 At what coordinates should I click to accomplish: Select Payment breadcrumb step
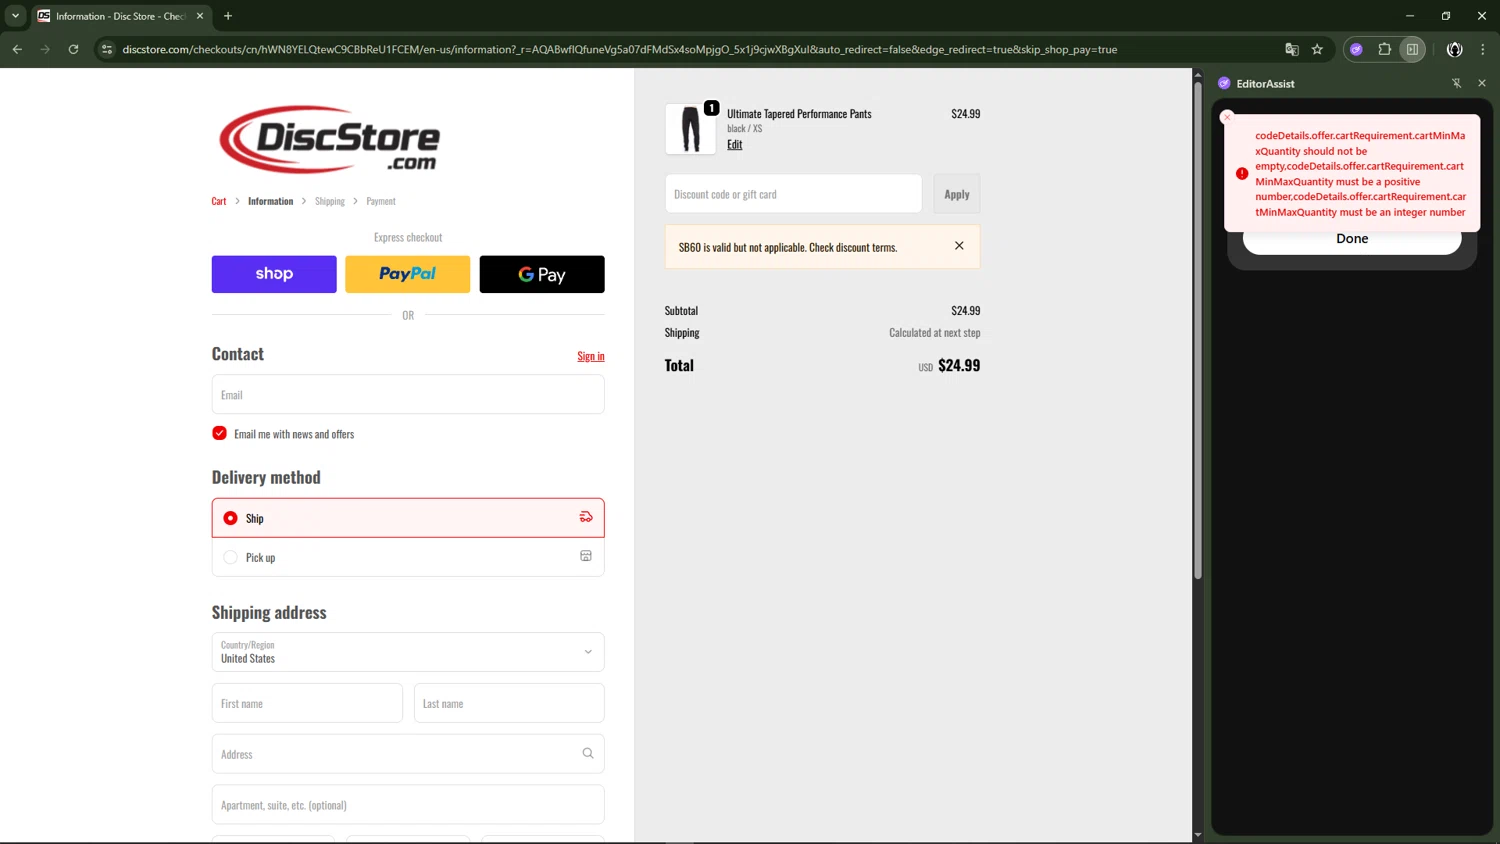381,201
